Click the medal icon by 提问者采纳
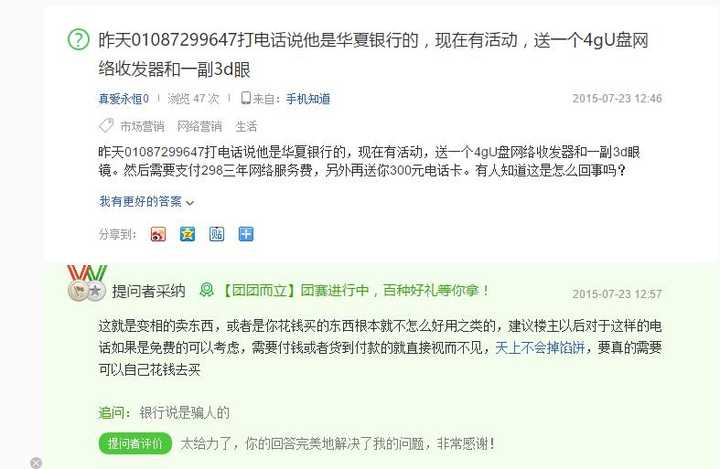This screenshot has height=469, width=720. 87,283
